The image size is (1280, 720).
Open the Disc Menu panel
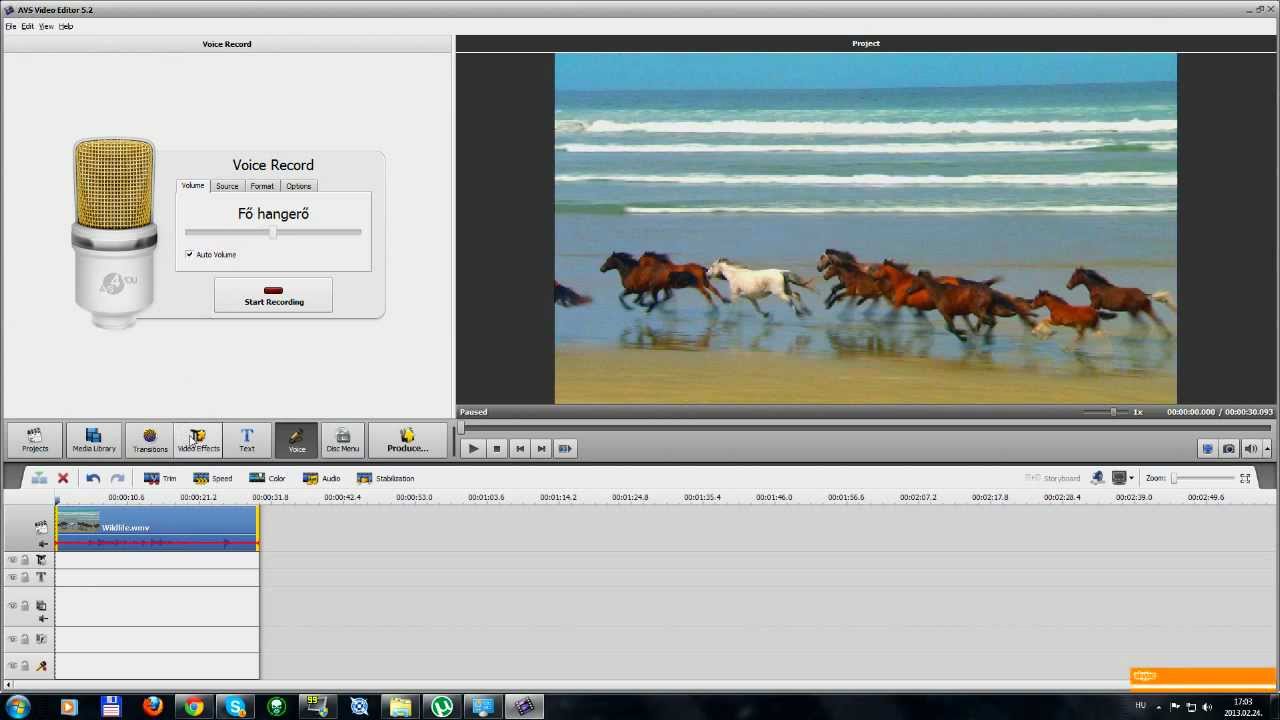pos(342,440)
